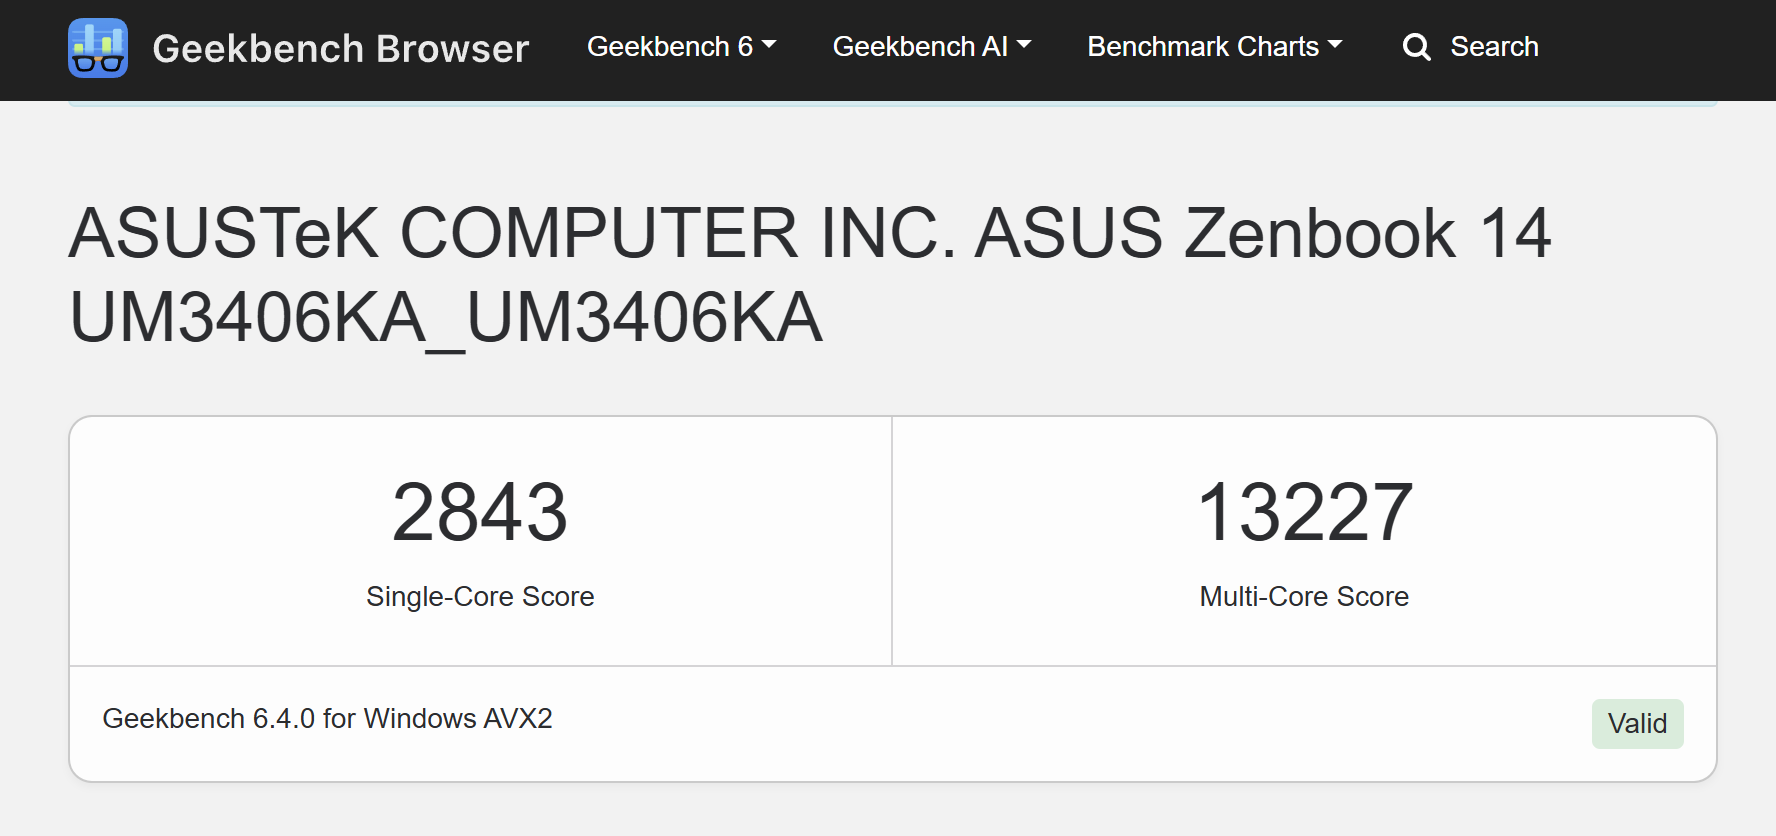The height and width of the screenshot is (836, 1776).
Task: Click the Geekbench 6.4.0 for Windows AVX2 text
Action: pos(327,719)
